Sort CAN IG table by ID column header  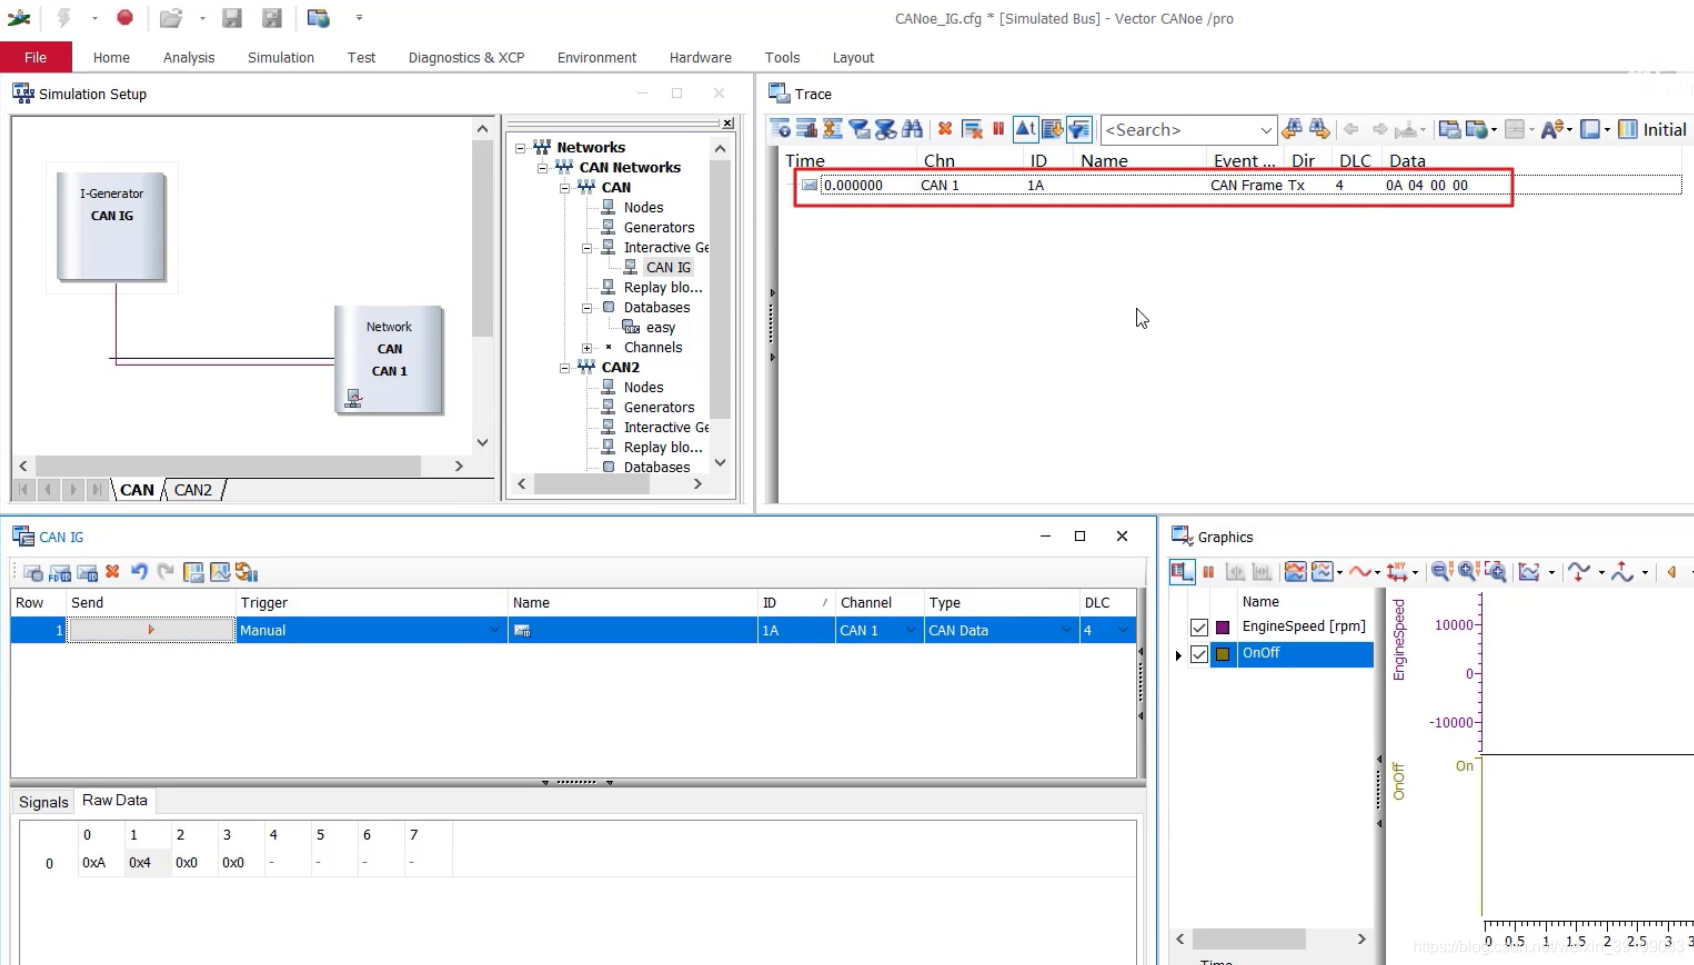795,602
